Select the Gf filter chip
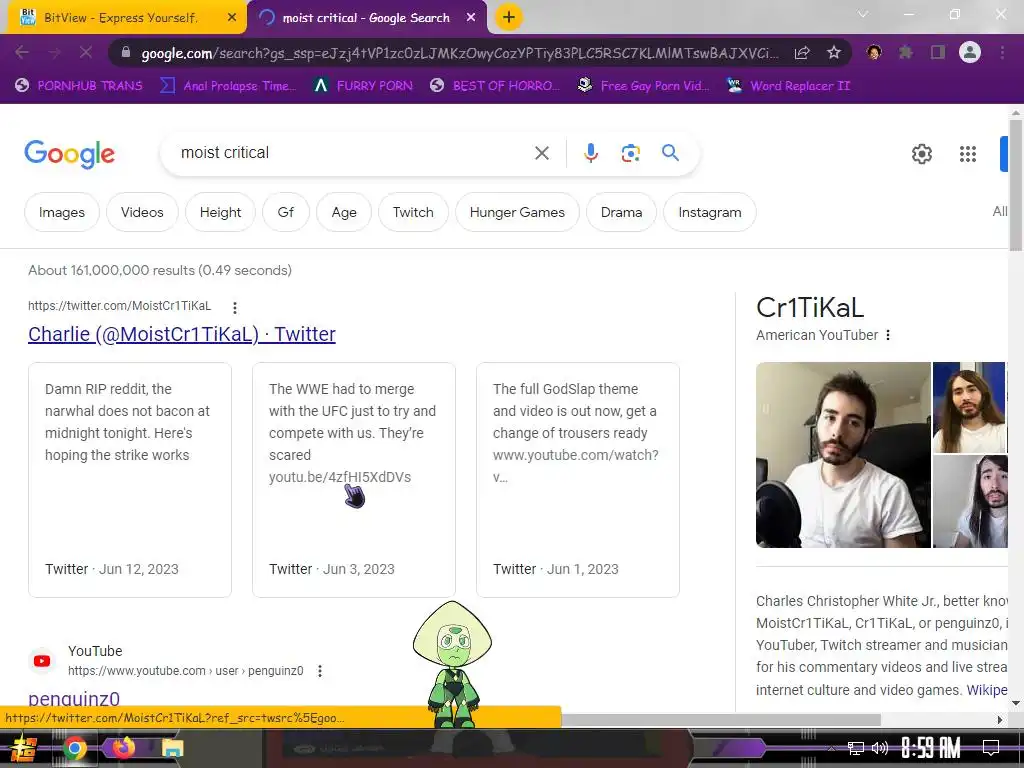Screen dimensions: 1024x768 285,212
